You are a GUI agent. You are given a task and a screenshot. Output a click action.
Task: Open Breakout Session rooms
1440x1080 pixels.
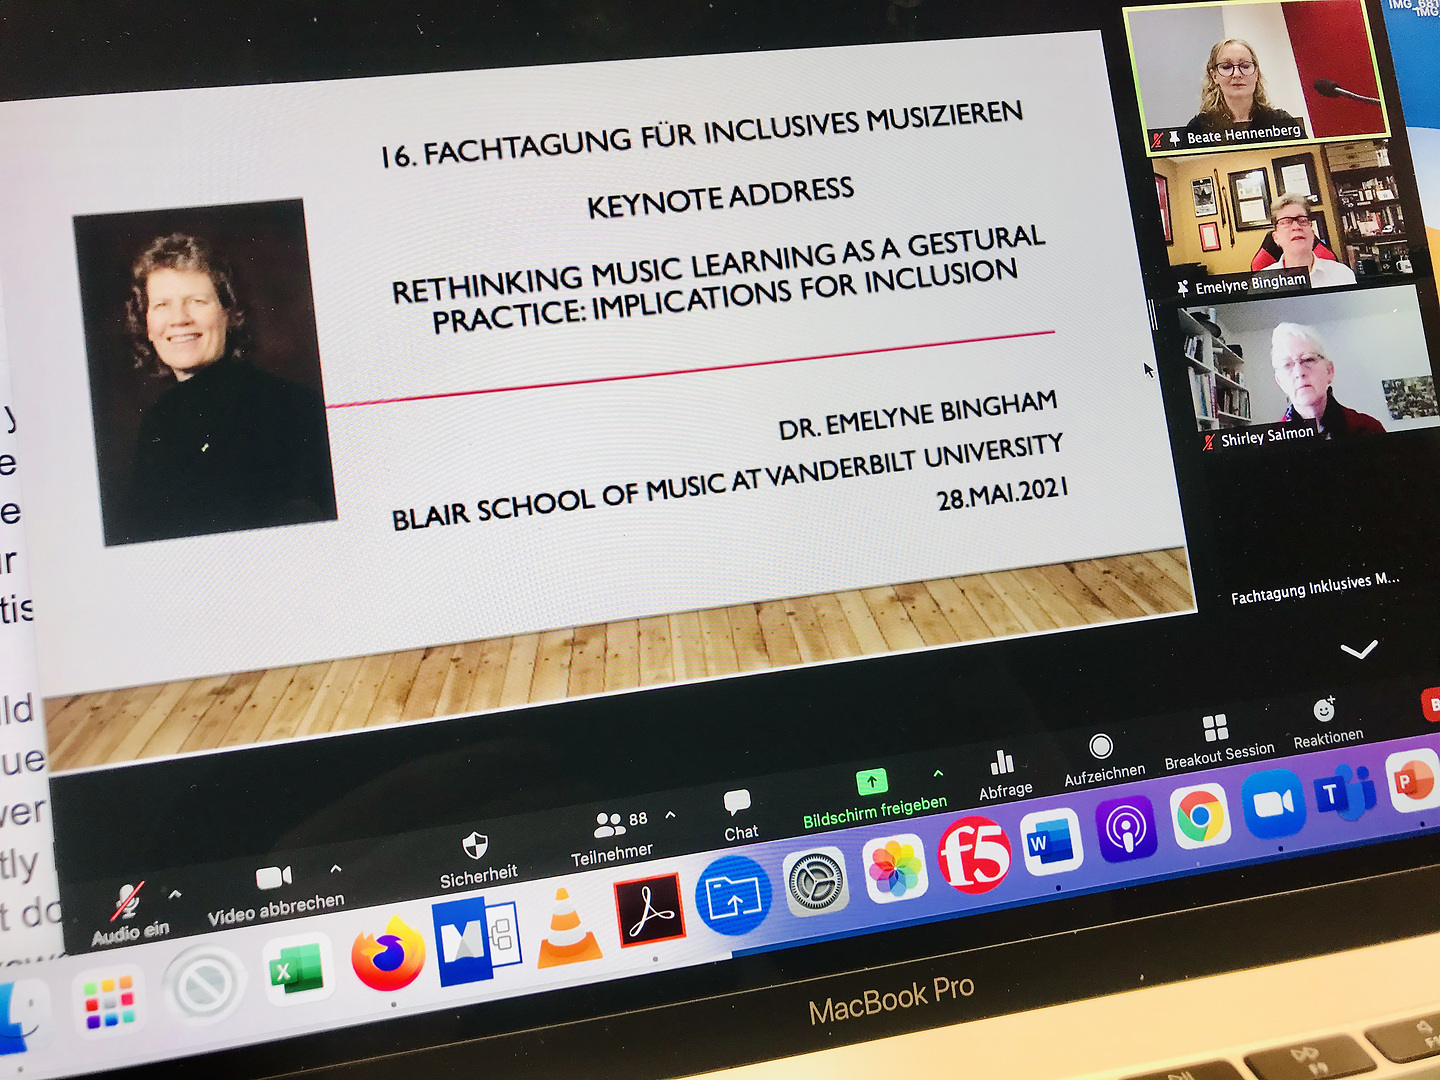[1215, 728]
